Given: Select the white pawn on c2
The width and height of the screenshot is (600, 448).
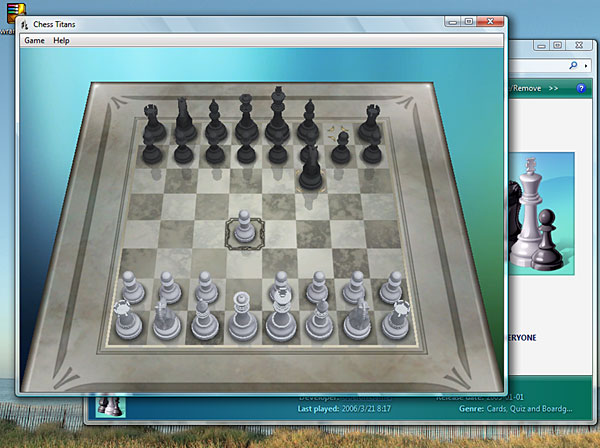Looking at the screenshot, I should [x=207, y=287].
